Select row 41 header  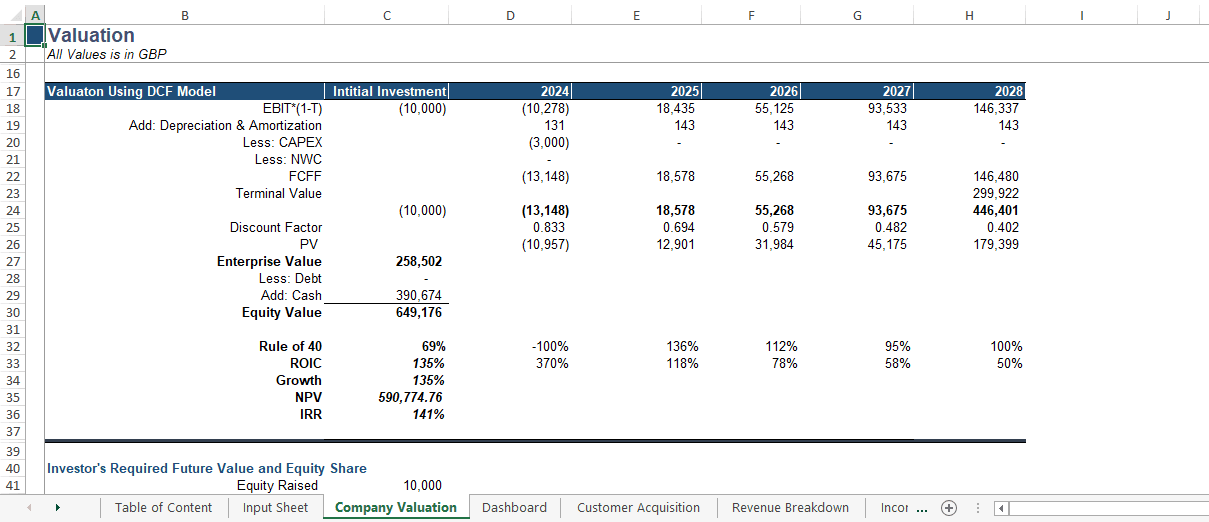pos(12,485)
